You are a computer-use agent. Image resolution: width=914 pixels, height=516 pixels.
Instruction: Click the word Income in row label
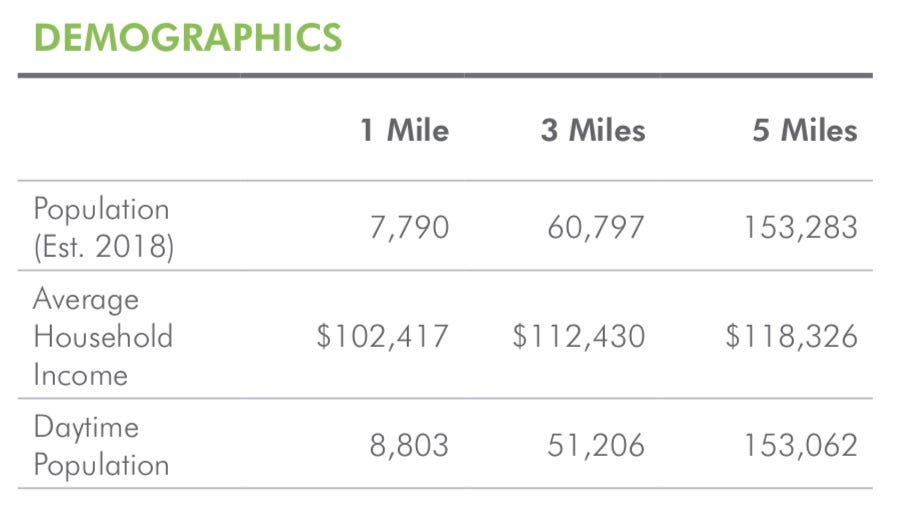pos(80,374)
